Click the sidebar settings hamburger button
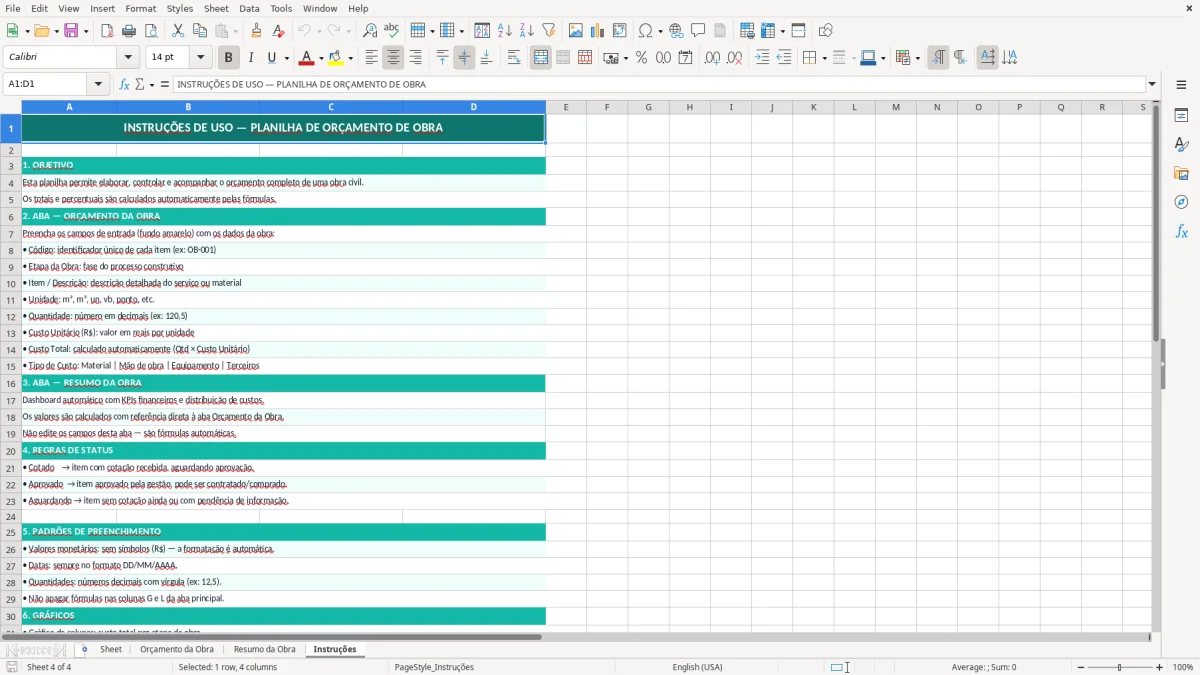 coord(1181,86)
